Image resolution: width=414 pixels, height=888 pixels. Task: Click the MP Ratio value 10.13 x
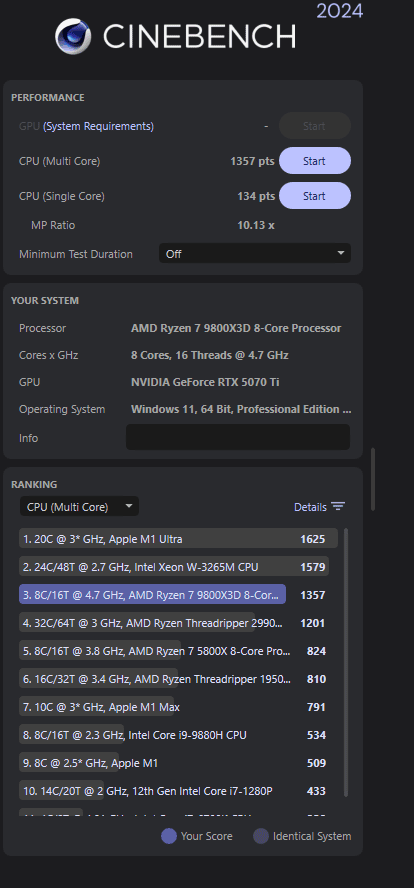point(256,225)
